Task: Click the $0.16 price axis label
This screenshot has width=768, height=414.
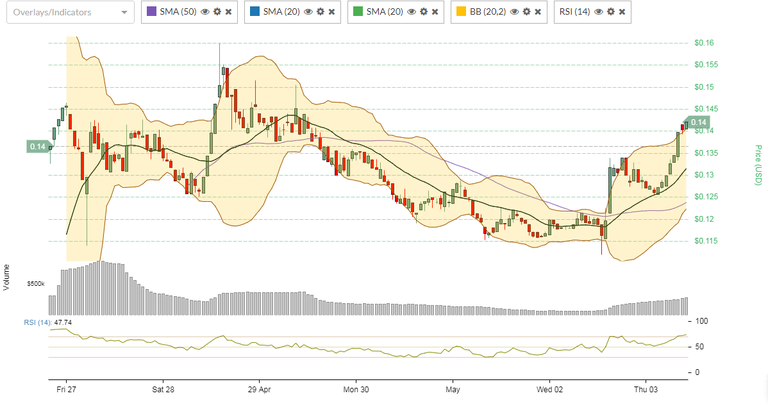Action: [704, 43]
